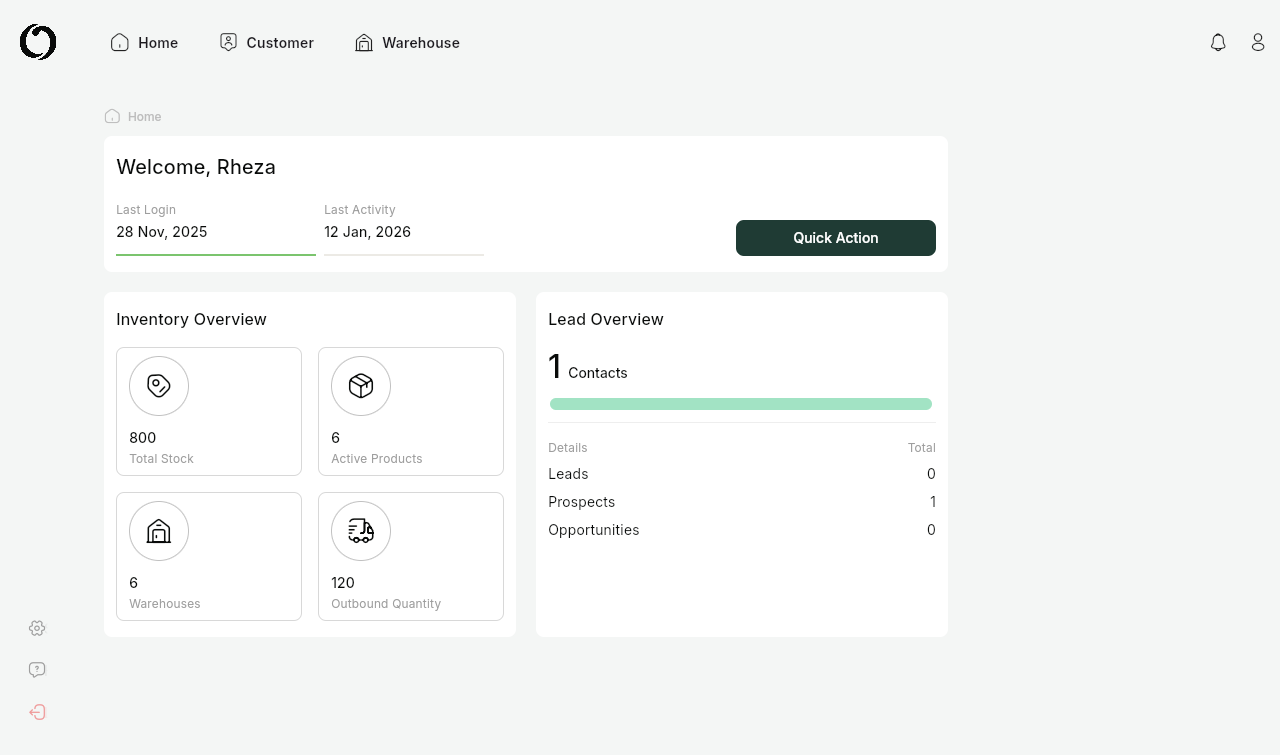Click the breadcrumb home icon
Viewport: 1280px width, 755px height.
(x=113, y=116)
